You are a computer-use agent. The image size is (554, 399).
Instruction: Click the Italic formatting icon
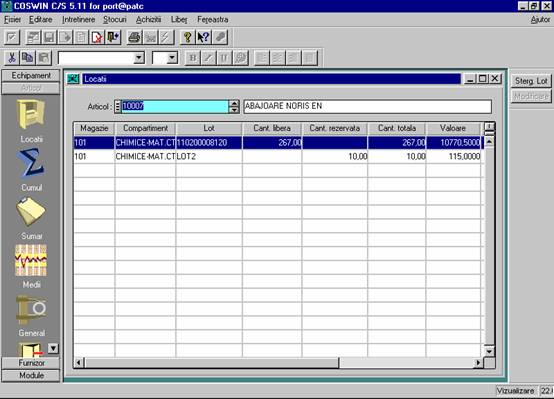(x=208, y=58)
